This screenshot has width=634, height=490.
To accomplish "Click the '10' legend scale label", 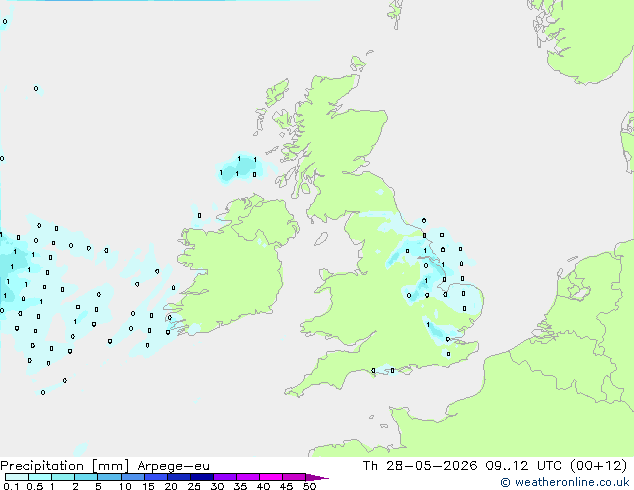I will tap(125, 486).
